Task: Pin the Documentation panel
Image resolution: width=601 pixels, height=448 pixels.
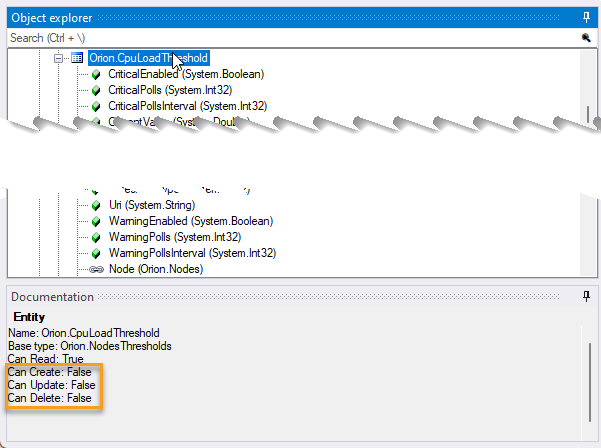Action: (x=586, y=296)
